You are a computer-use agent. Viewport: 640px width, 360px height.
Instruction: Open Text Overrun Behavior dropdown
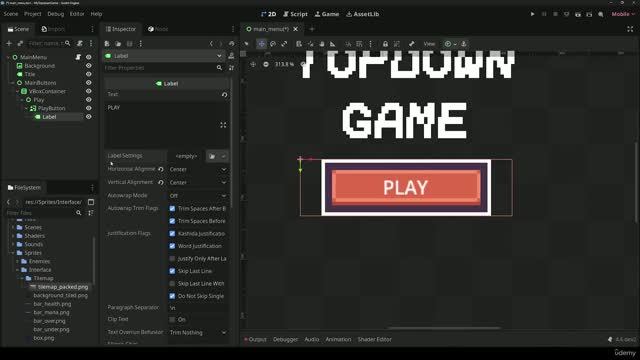point(198,333)
